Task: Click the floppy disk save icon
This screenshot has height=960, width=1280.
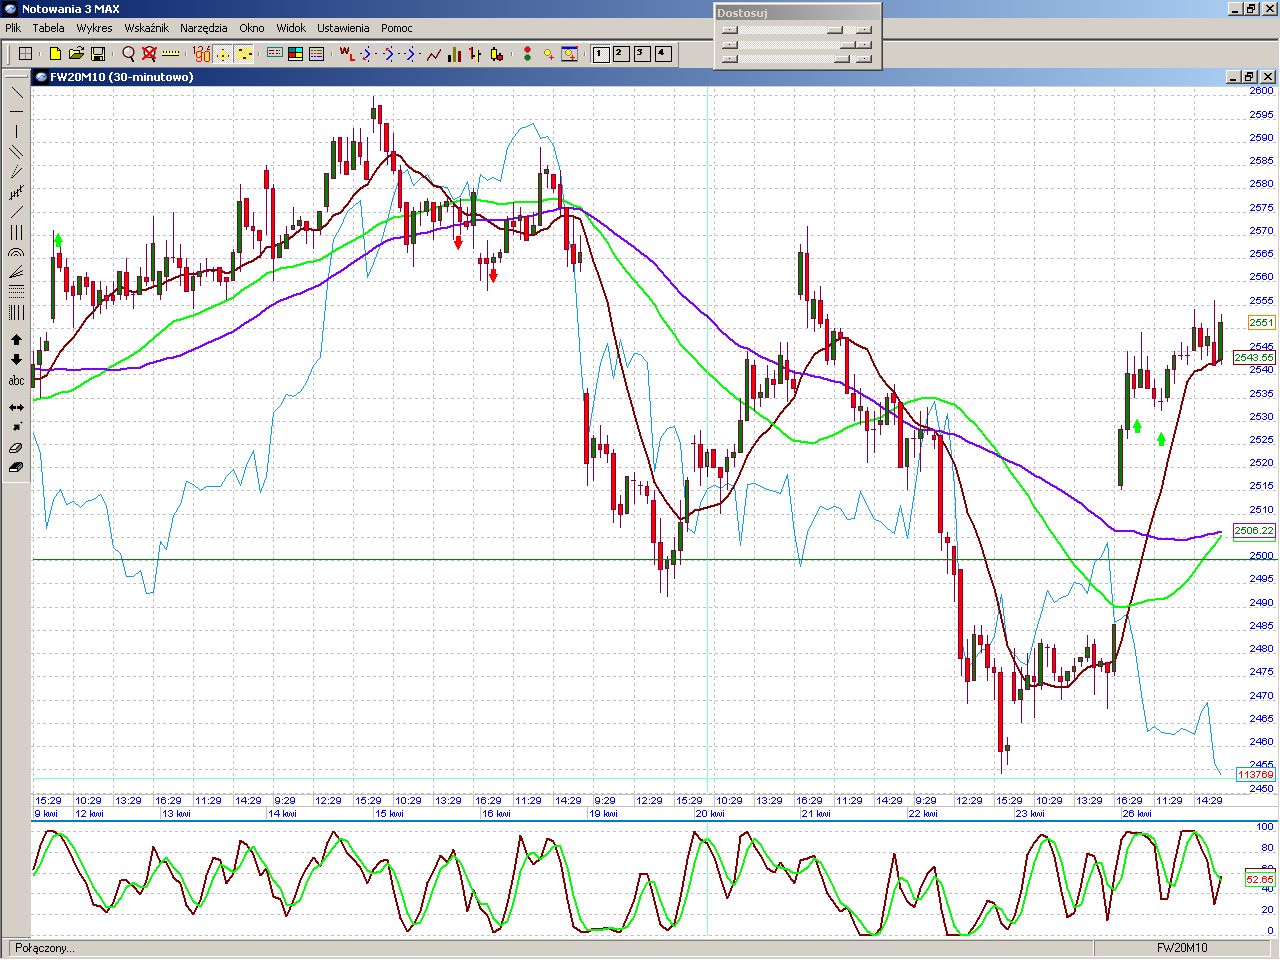Action: tap(98, 54)
